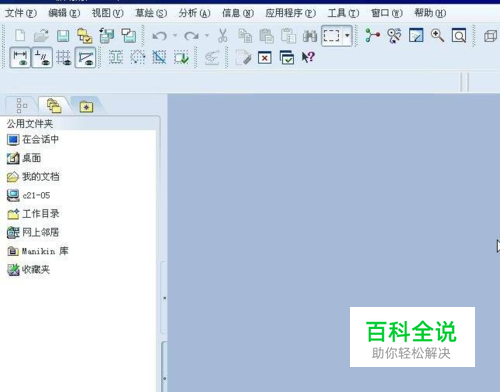Click the backup file icon
Screen dimensions: 500x392
tap(129, 36)
